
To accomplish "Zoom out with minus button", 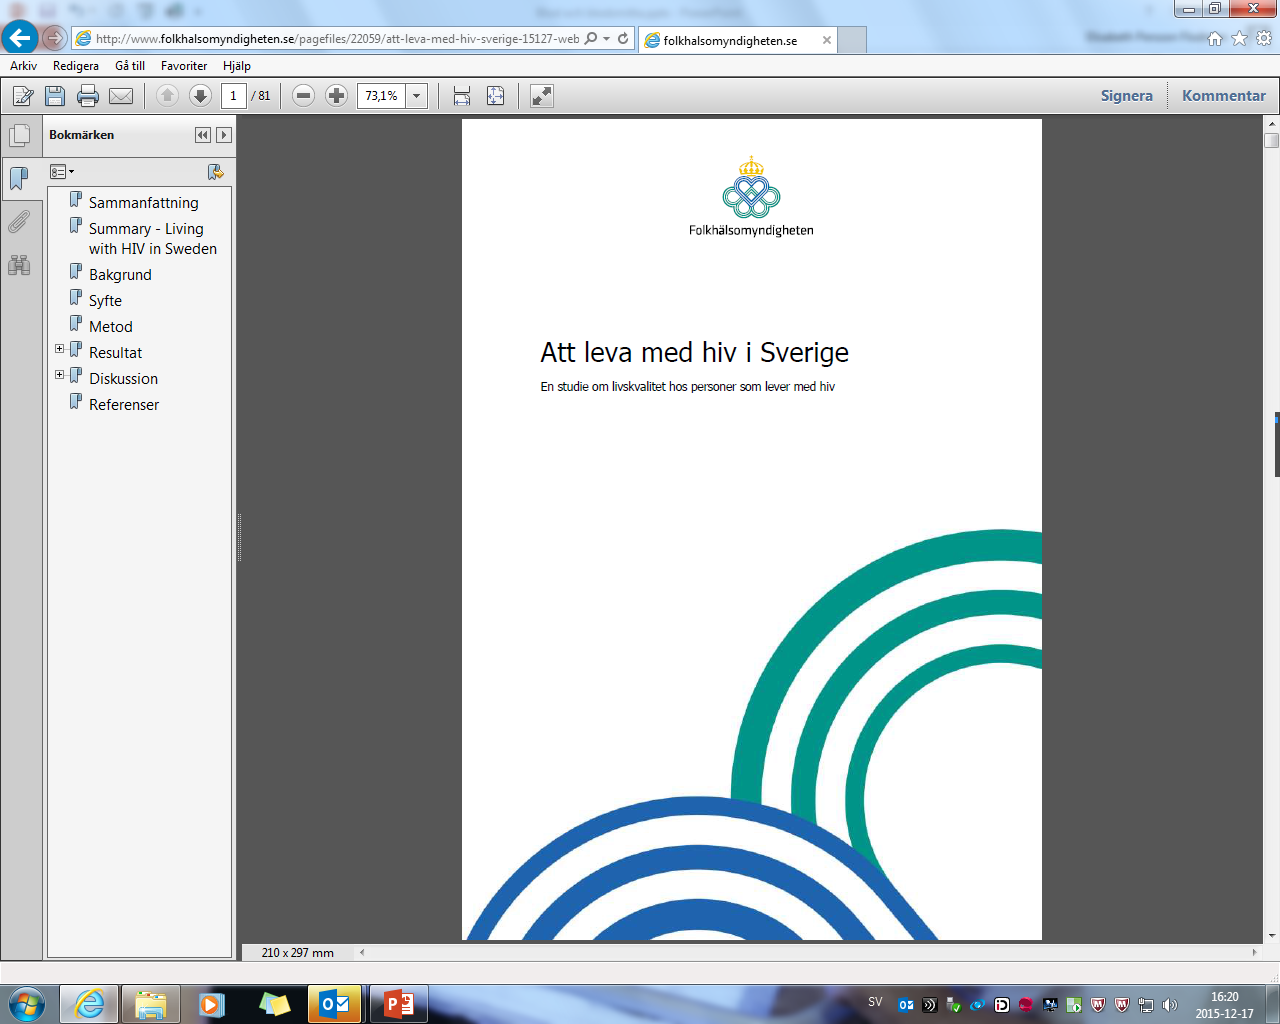I will pos(304,96).
